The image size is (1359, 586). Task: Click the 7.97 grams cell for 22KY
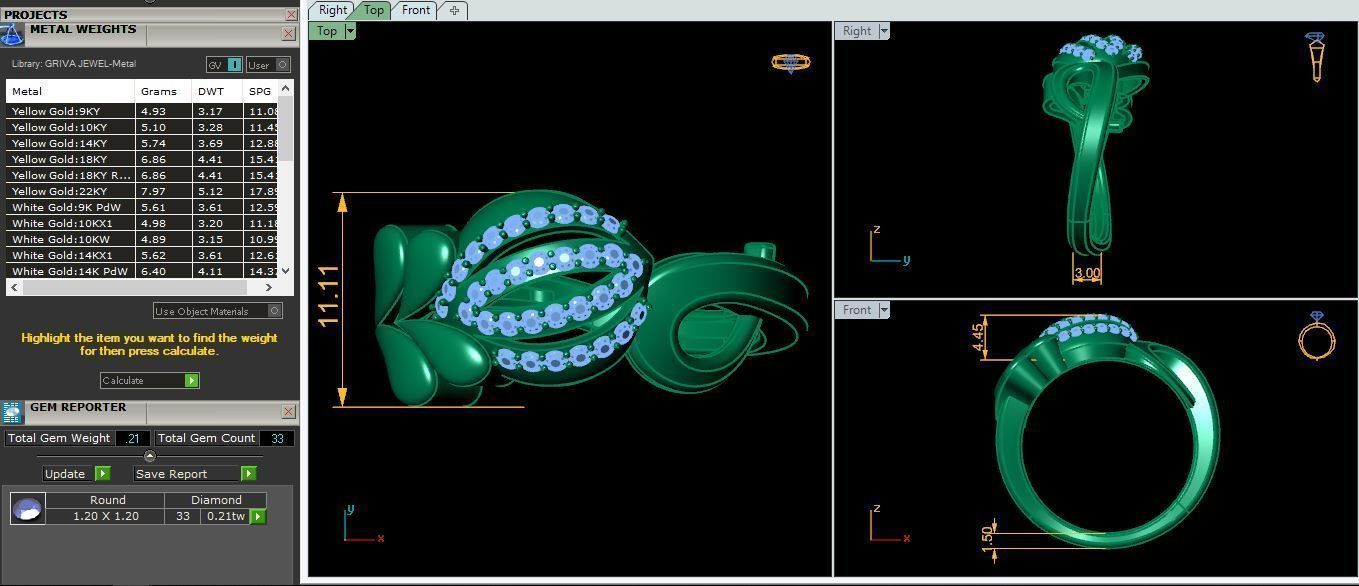point(163,191)
